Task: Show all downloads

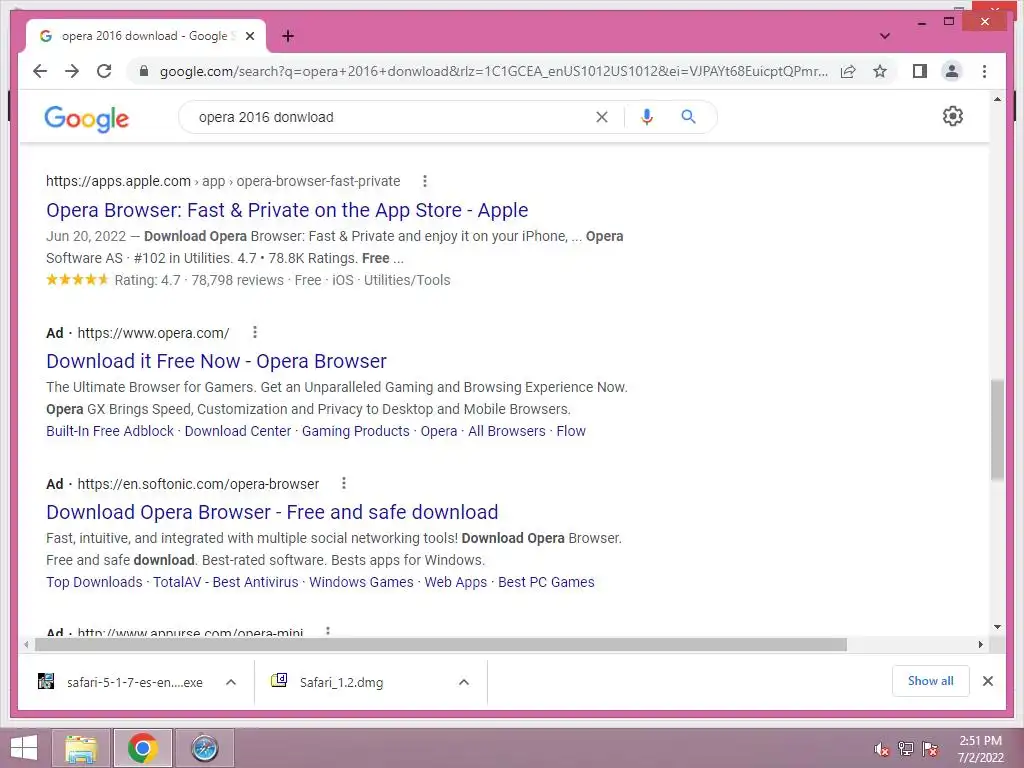Action: coord(931,681)
